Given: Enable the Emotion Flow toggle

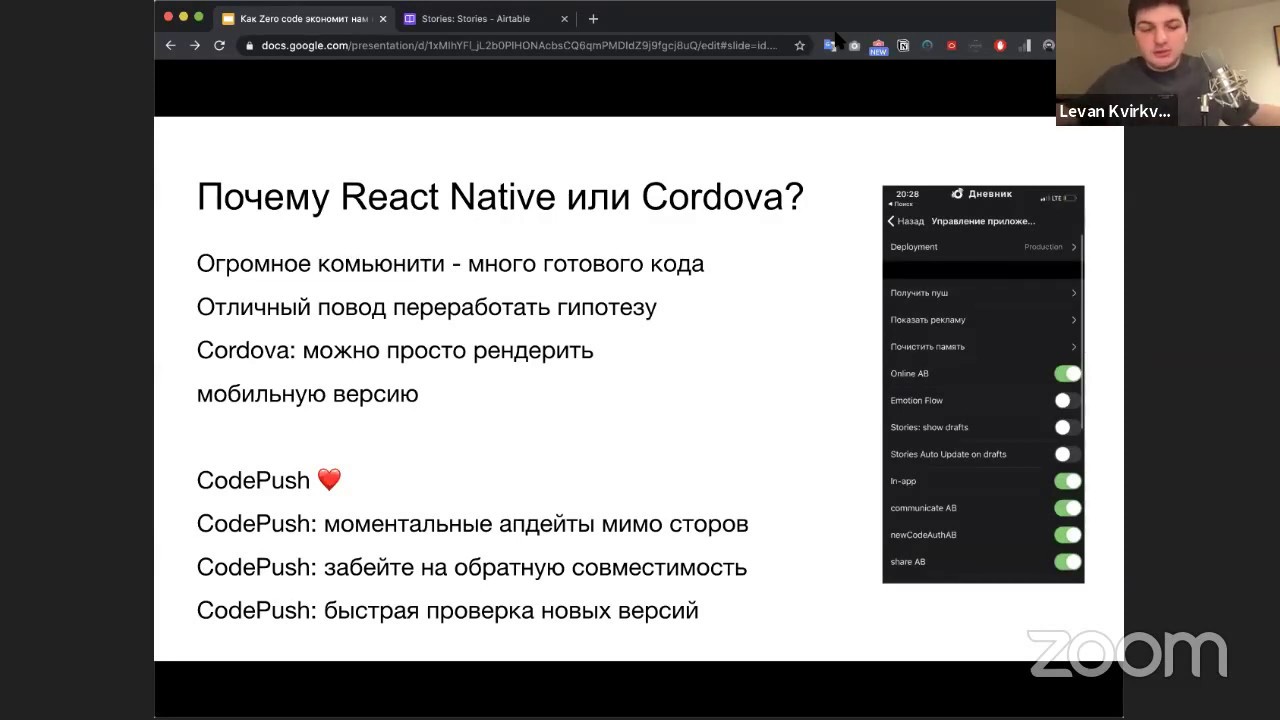Looking at the screenshot, I should point(1067,400).
